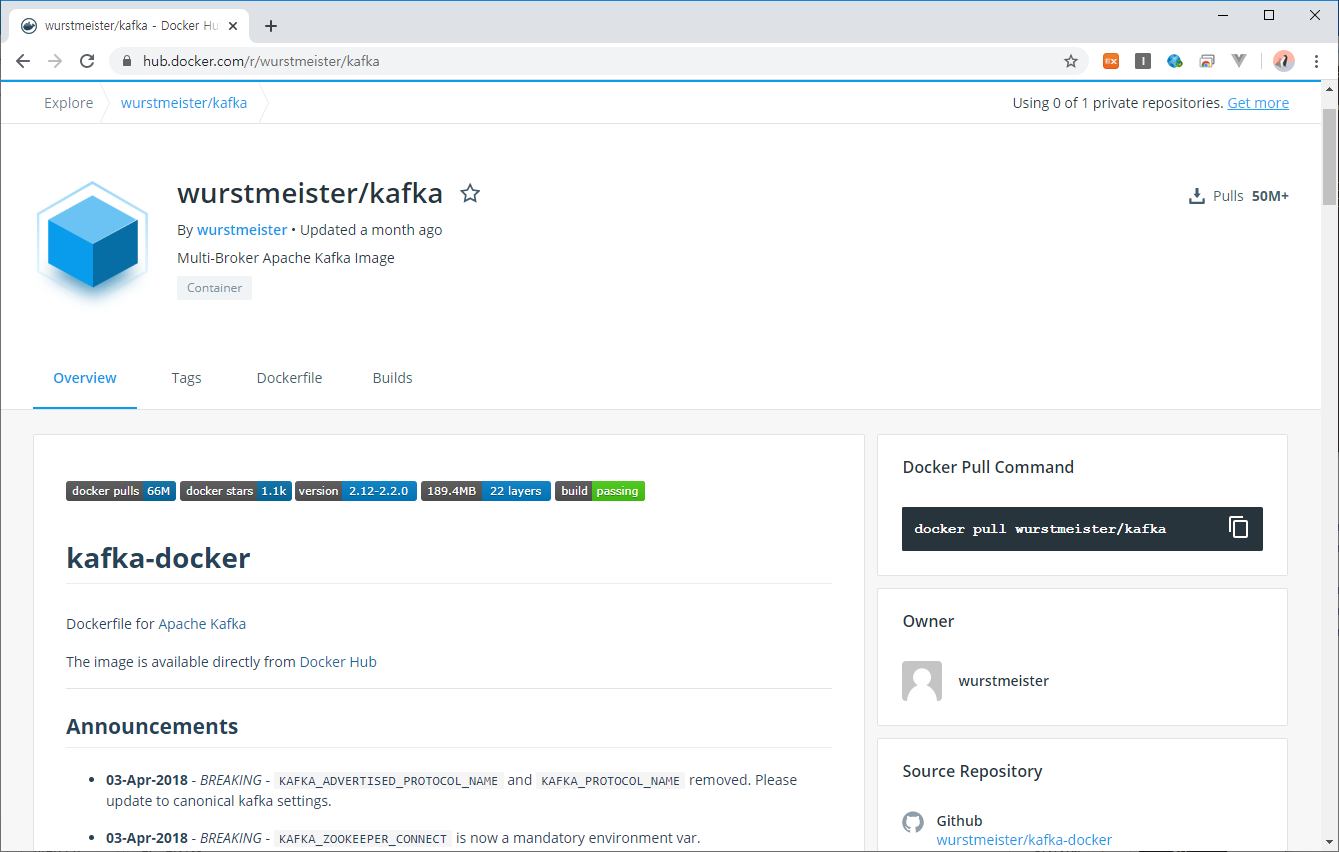1339x852 pixels.
Task: Click the KAFKA_PROTOCOL_NAME code text
Action: (611, 781)
